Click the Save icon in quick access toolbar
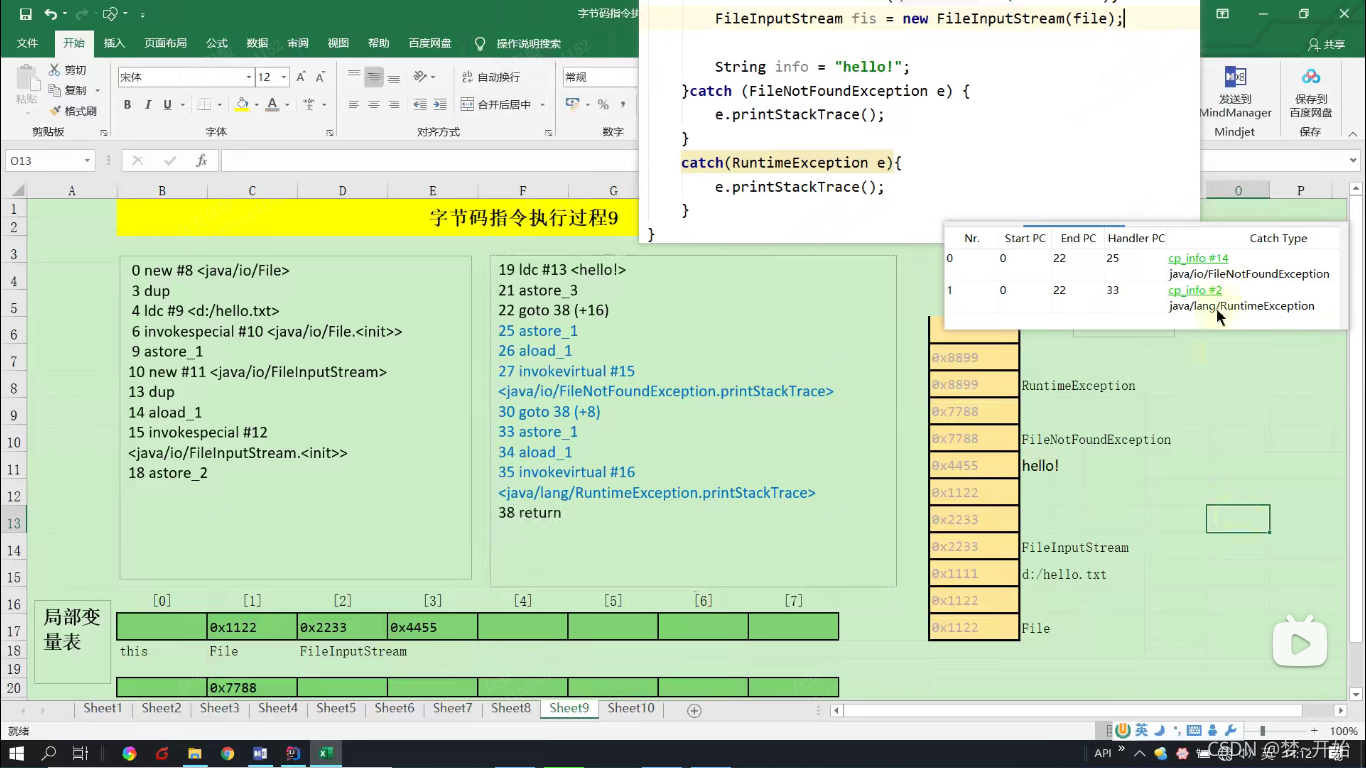This screenshot has height=768, width=1366. coord(25,14)
